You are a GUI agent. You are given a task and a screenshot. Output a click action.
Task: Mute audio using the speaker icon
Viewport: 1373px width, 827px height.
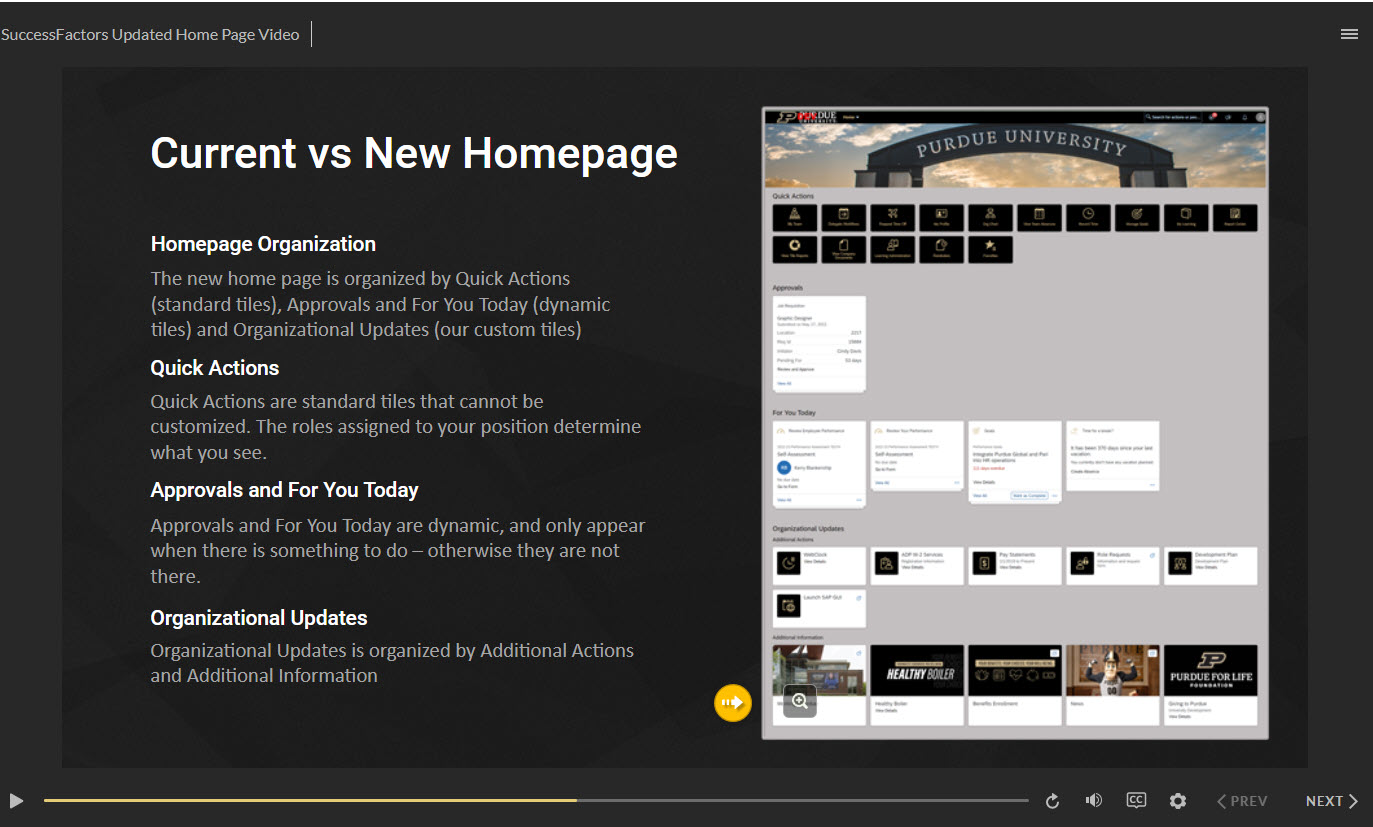click(1094, 800)
